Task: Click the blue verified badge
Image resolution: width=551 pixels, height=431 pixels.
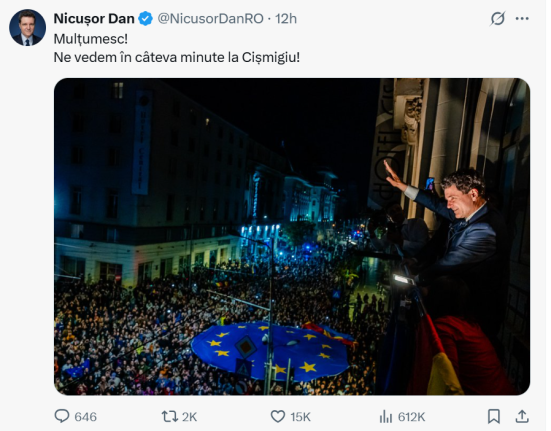Action: tap(145, 19)
